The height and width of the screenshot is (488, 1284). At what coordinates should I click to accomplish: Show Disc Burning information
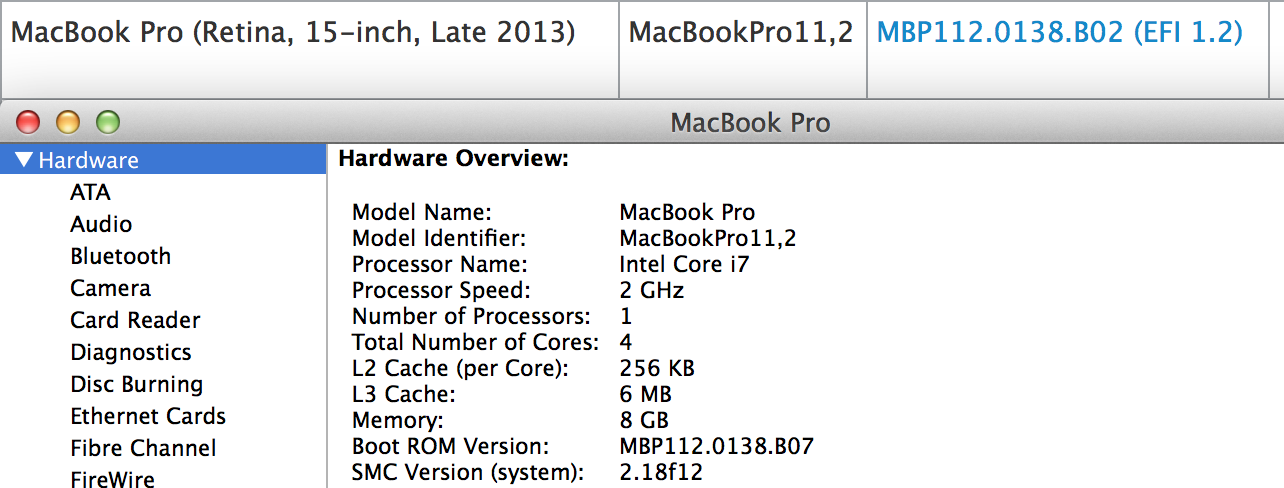136,384
